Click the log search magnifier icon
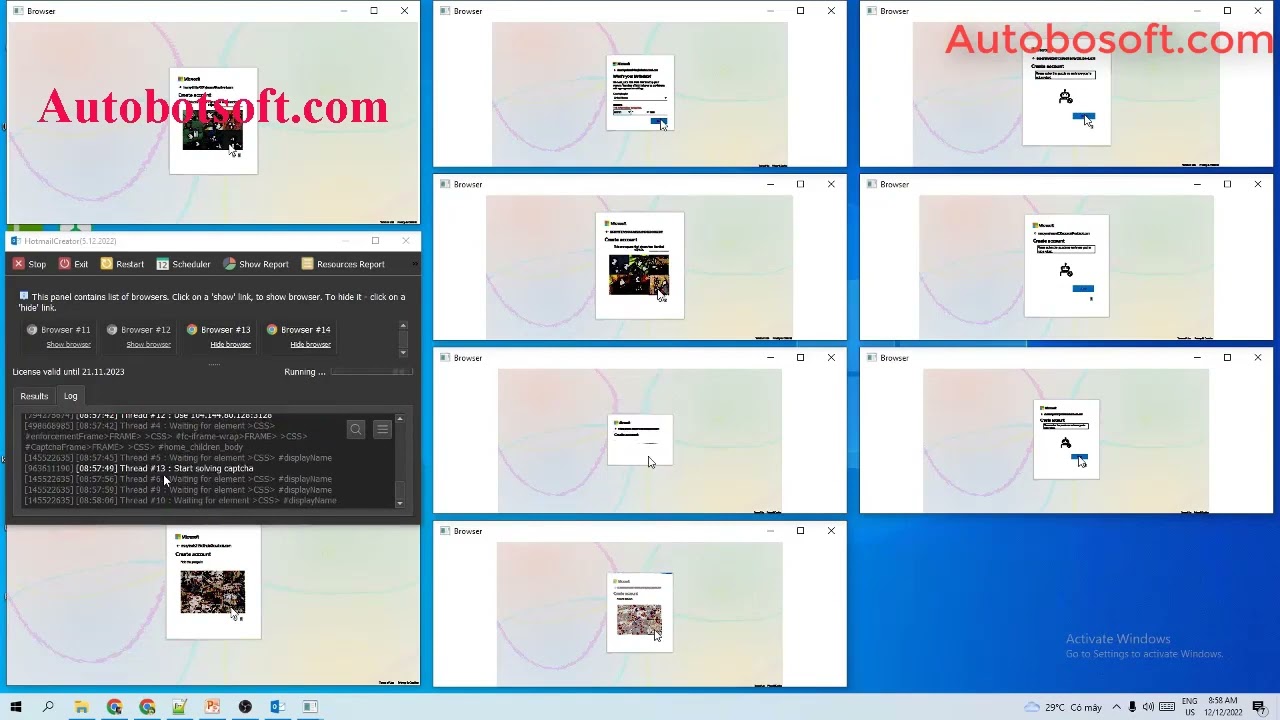This screenshot has height=720, width=1280. click(x=356, y=429)
